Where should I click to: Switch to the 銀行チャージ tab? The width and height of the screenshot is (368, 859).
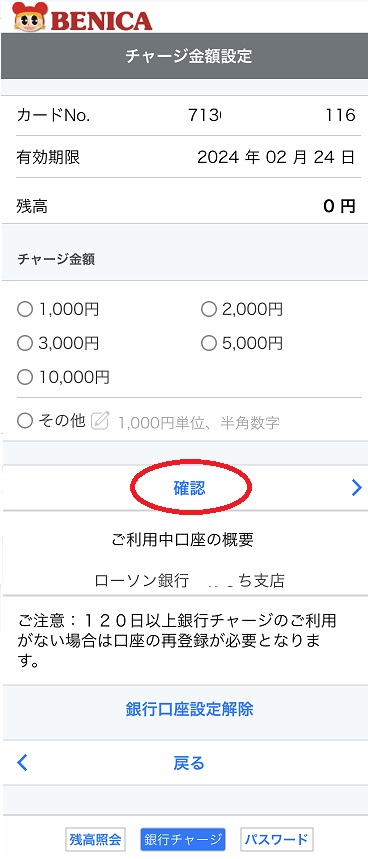point(183,839)
